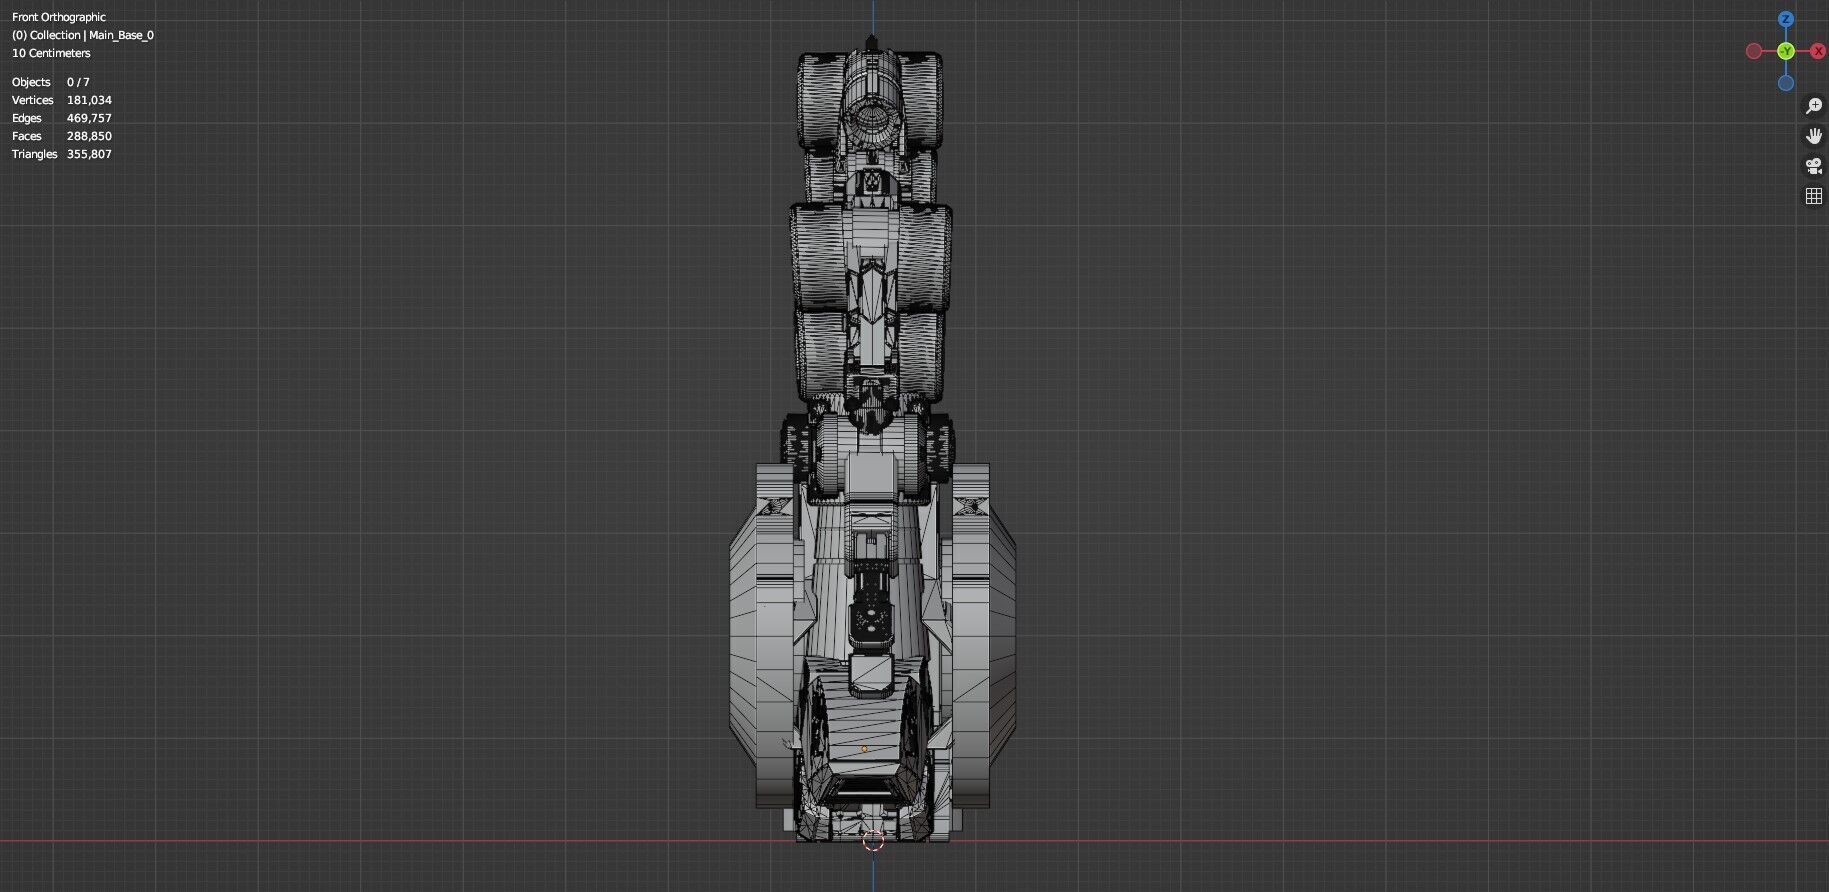
Task: Click the wireframe robot arm model
Action: pyautogui.click(x=872, y=440)
